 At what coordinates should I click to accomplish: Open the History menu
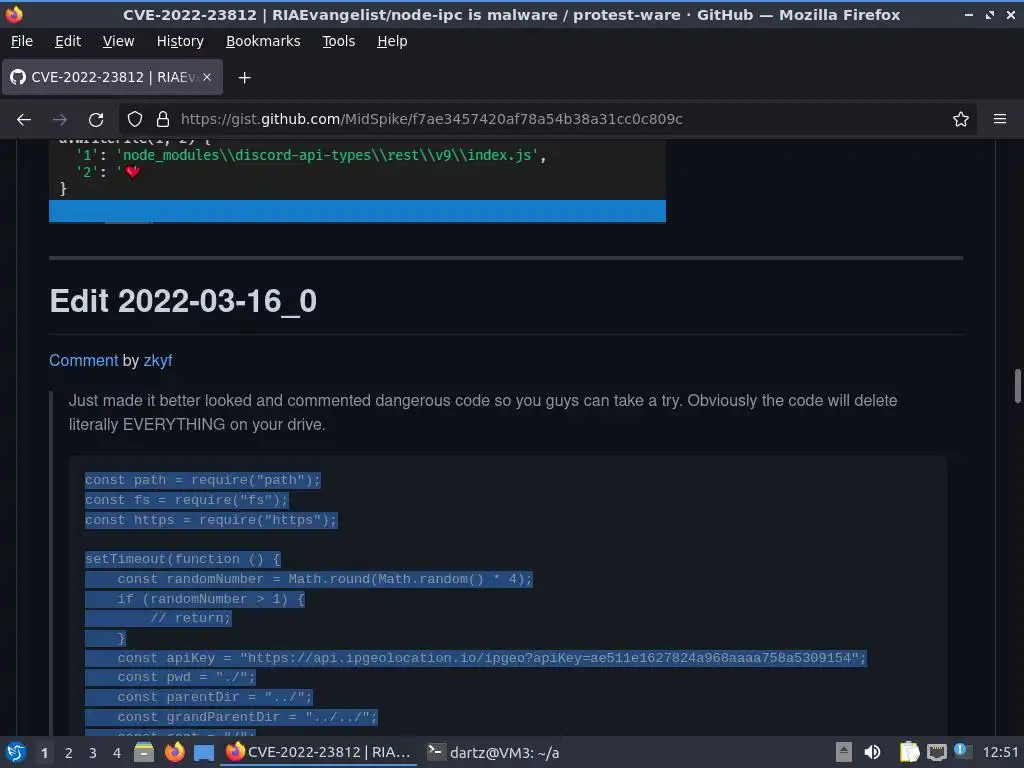coord(180,41)
